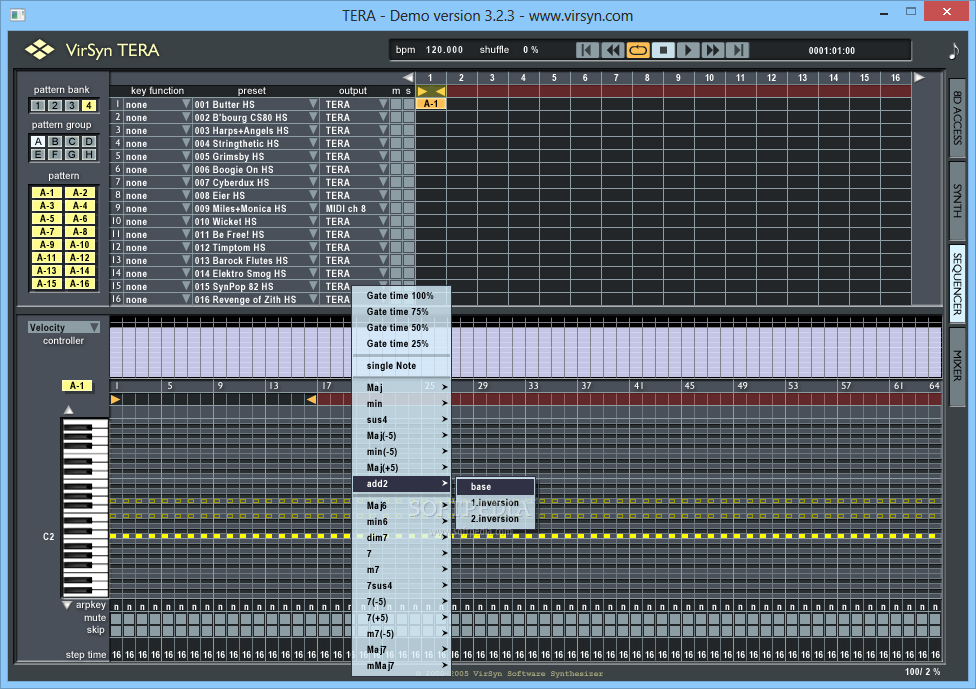This screenshot has height=689, width=976.
Task: Open key function dropdown for track 7
Action: point(185,182)
